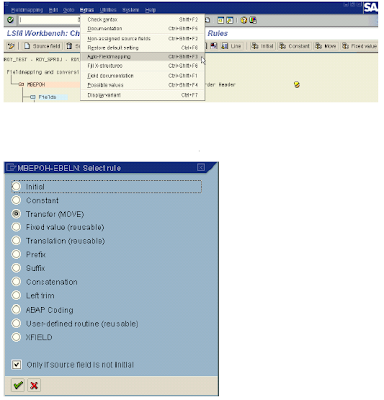Click the command input field
384x400 pixels.
click(x=48, y=20)
